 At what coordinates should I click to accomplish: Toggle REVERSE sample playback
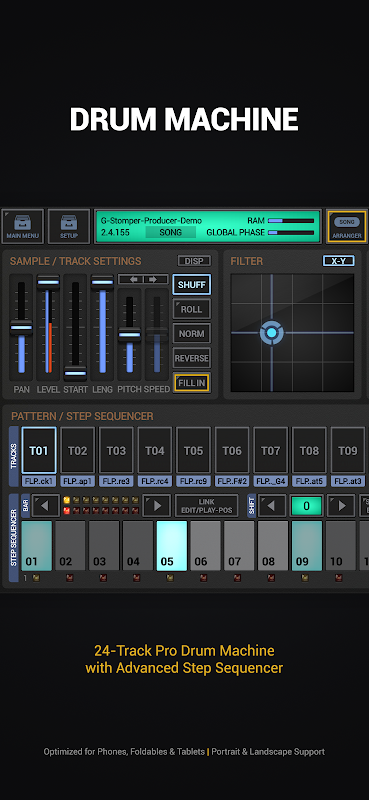click(x=191, y=358)
